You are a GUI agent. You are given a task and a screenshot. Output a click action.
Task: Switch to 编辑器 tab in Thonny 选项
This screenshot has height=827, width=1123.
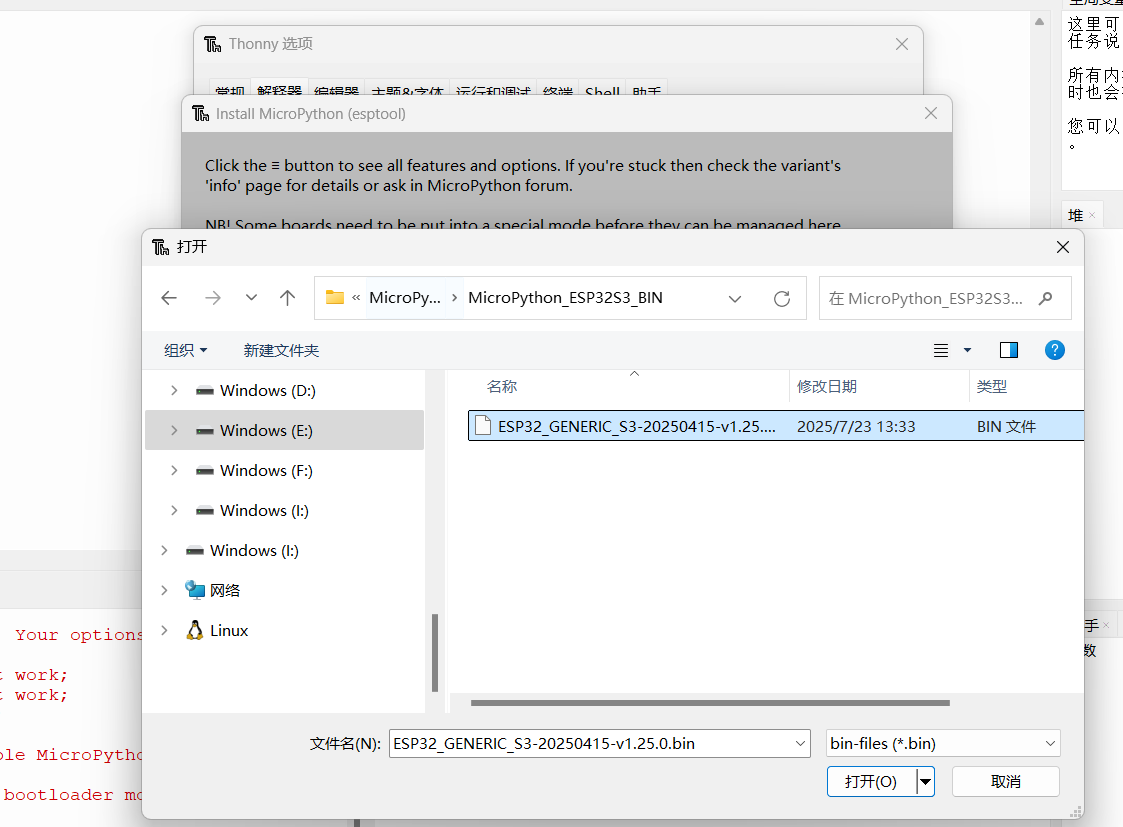coord(336,90)
